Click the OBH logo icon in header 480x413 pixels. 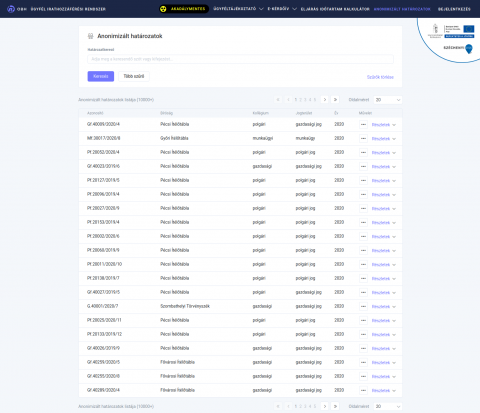pos(11,9)
